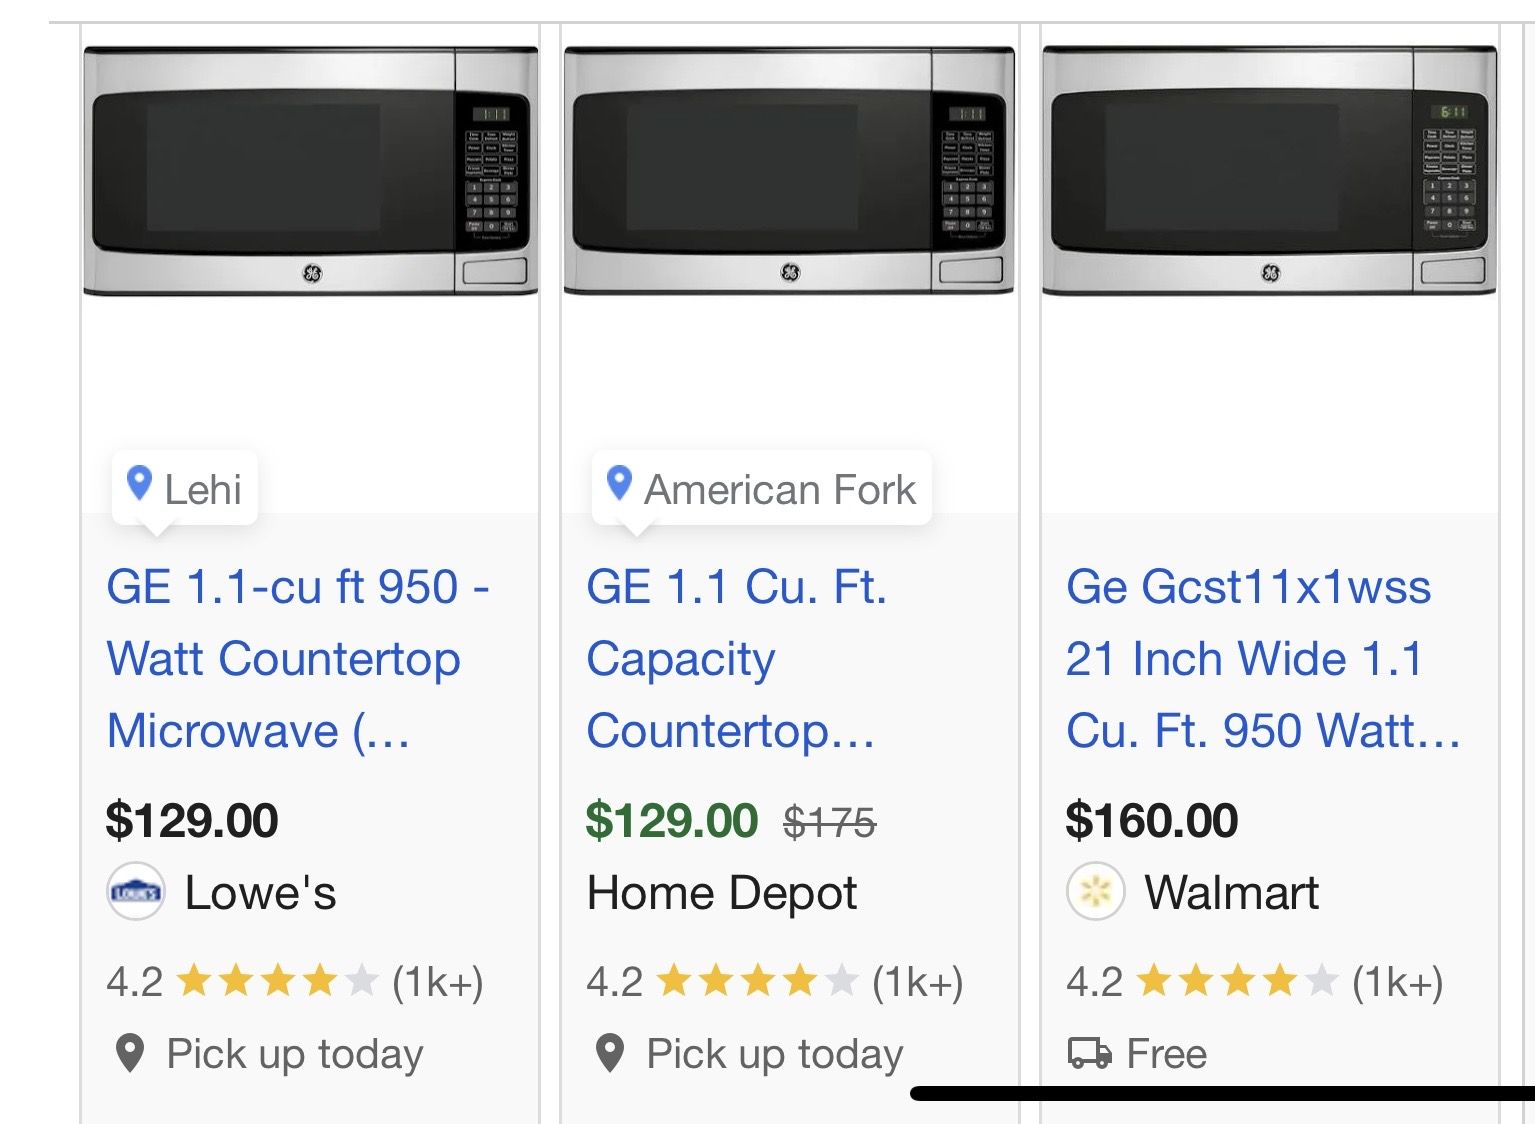Image resolution: width=1535 pixels, height=1124 pixels.
Task: Click the Lowe's listing star rating
Action: 278,982
